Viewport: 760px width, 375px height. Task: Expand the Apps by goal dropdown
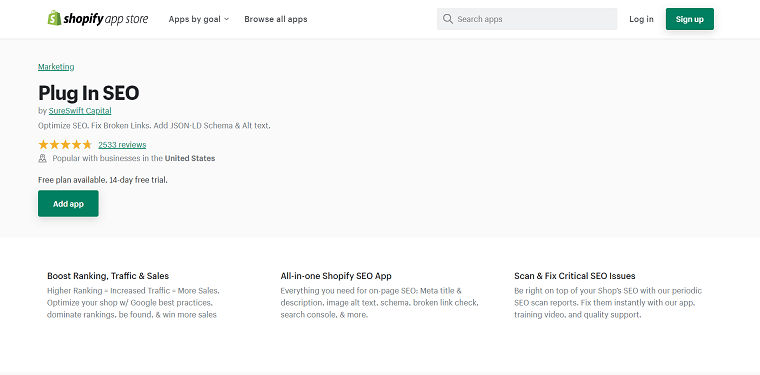coord(199,19)
